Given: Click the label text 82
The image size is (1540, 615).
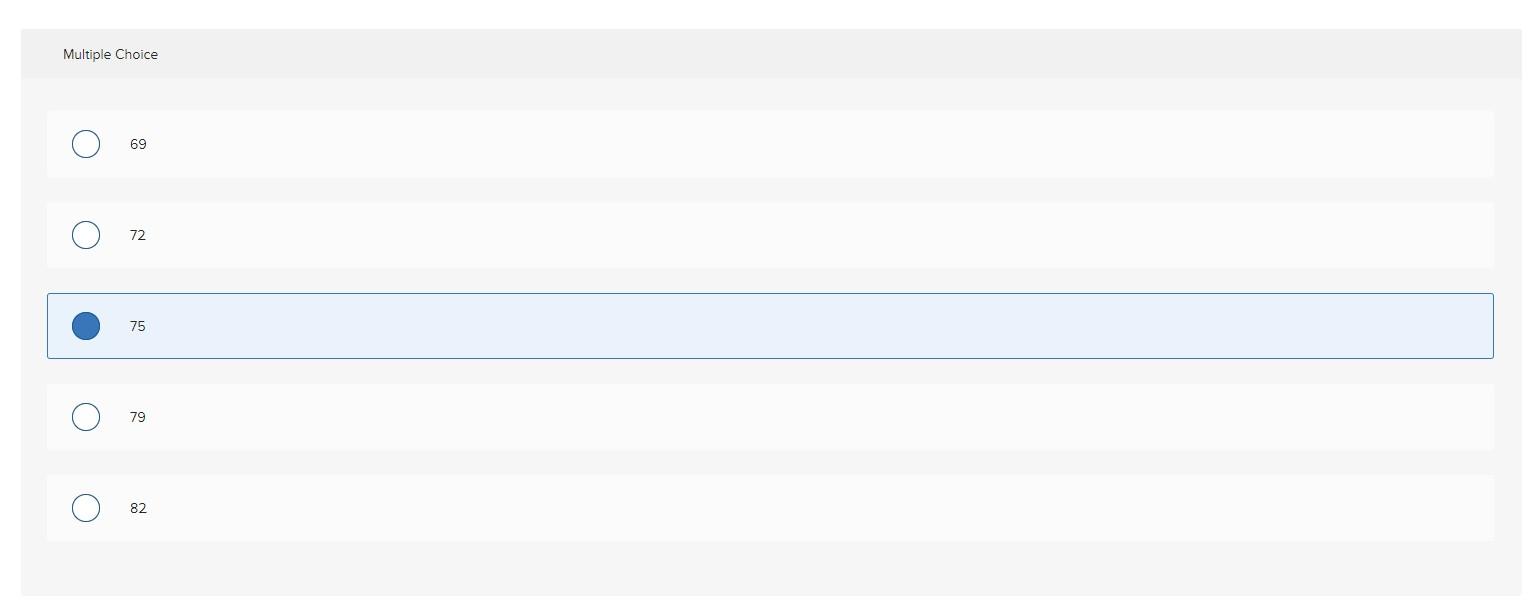Looking at the screenshot, I should (x=138, y=507).
